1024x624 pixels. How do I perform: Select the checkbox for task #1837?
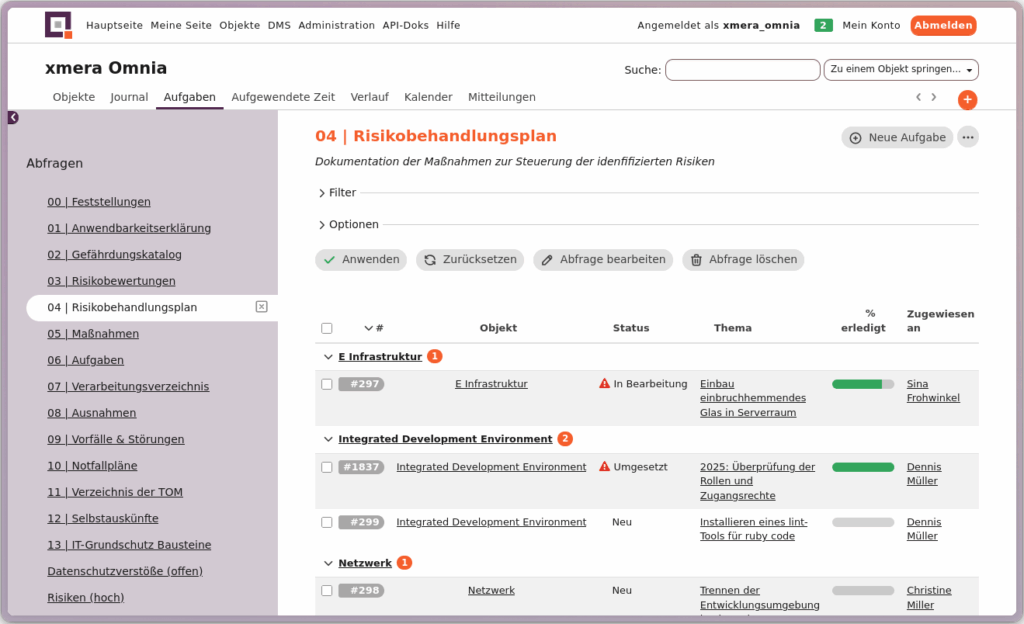(327, 467)
